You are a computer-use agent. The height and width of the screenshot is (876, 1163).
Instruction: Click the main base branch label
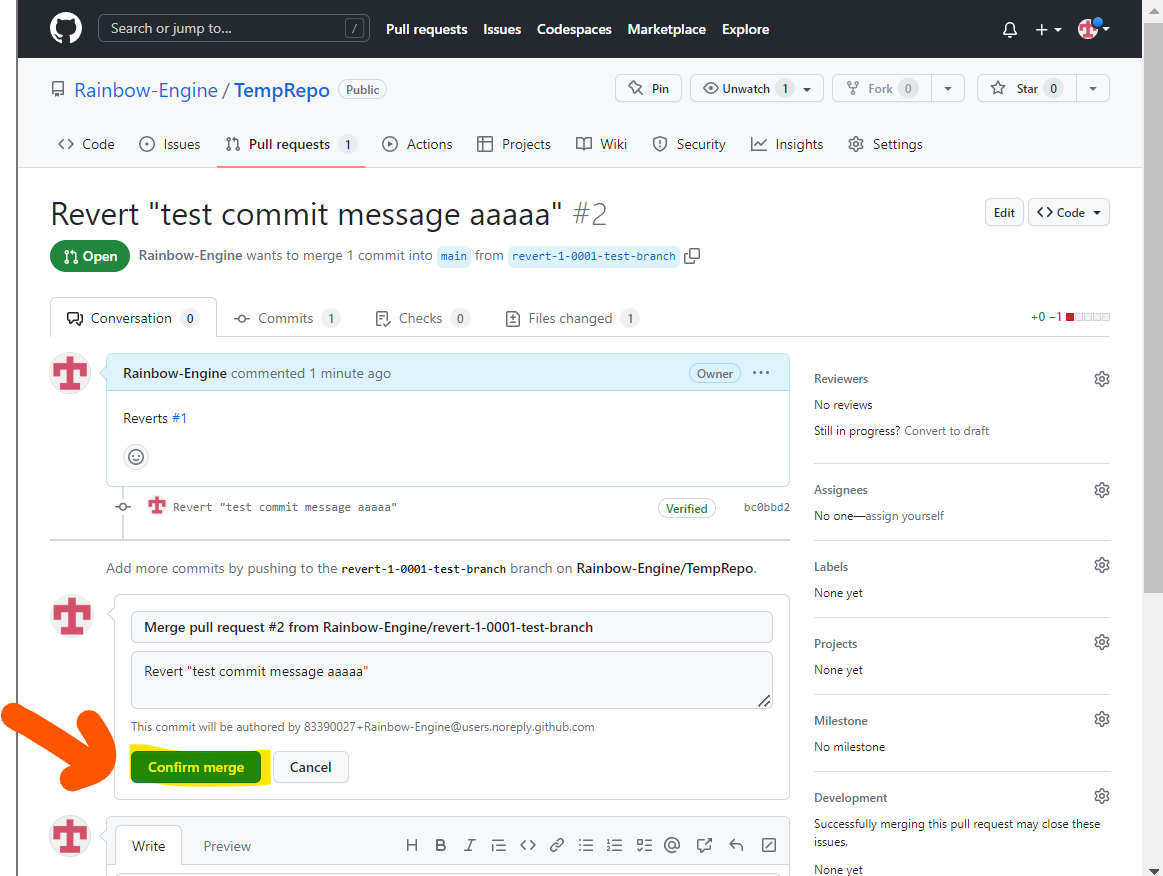[x=454, y=256]
